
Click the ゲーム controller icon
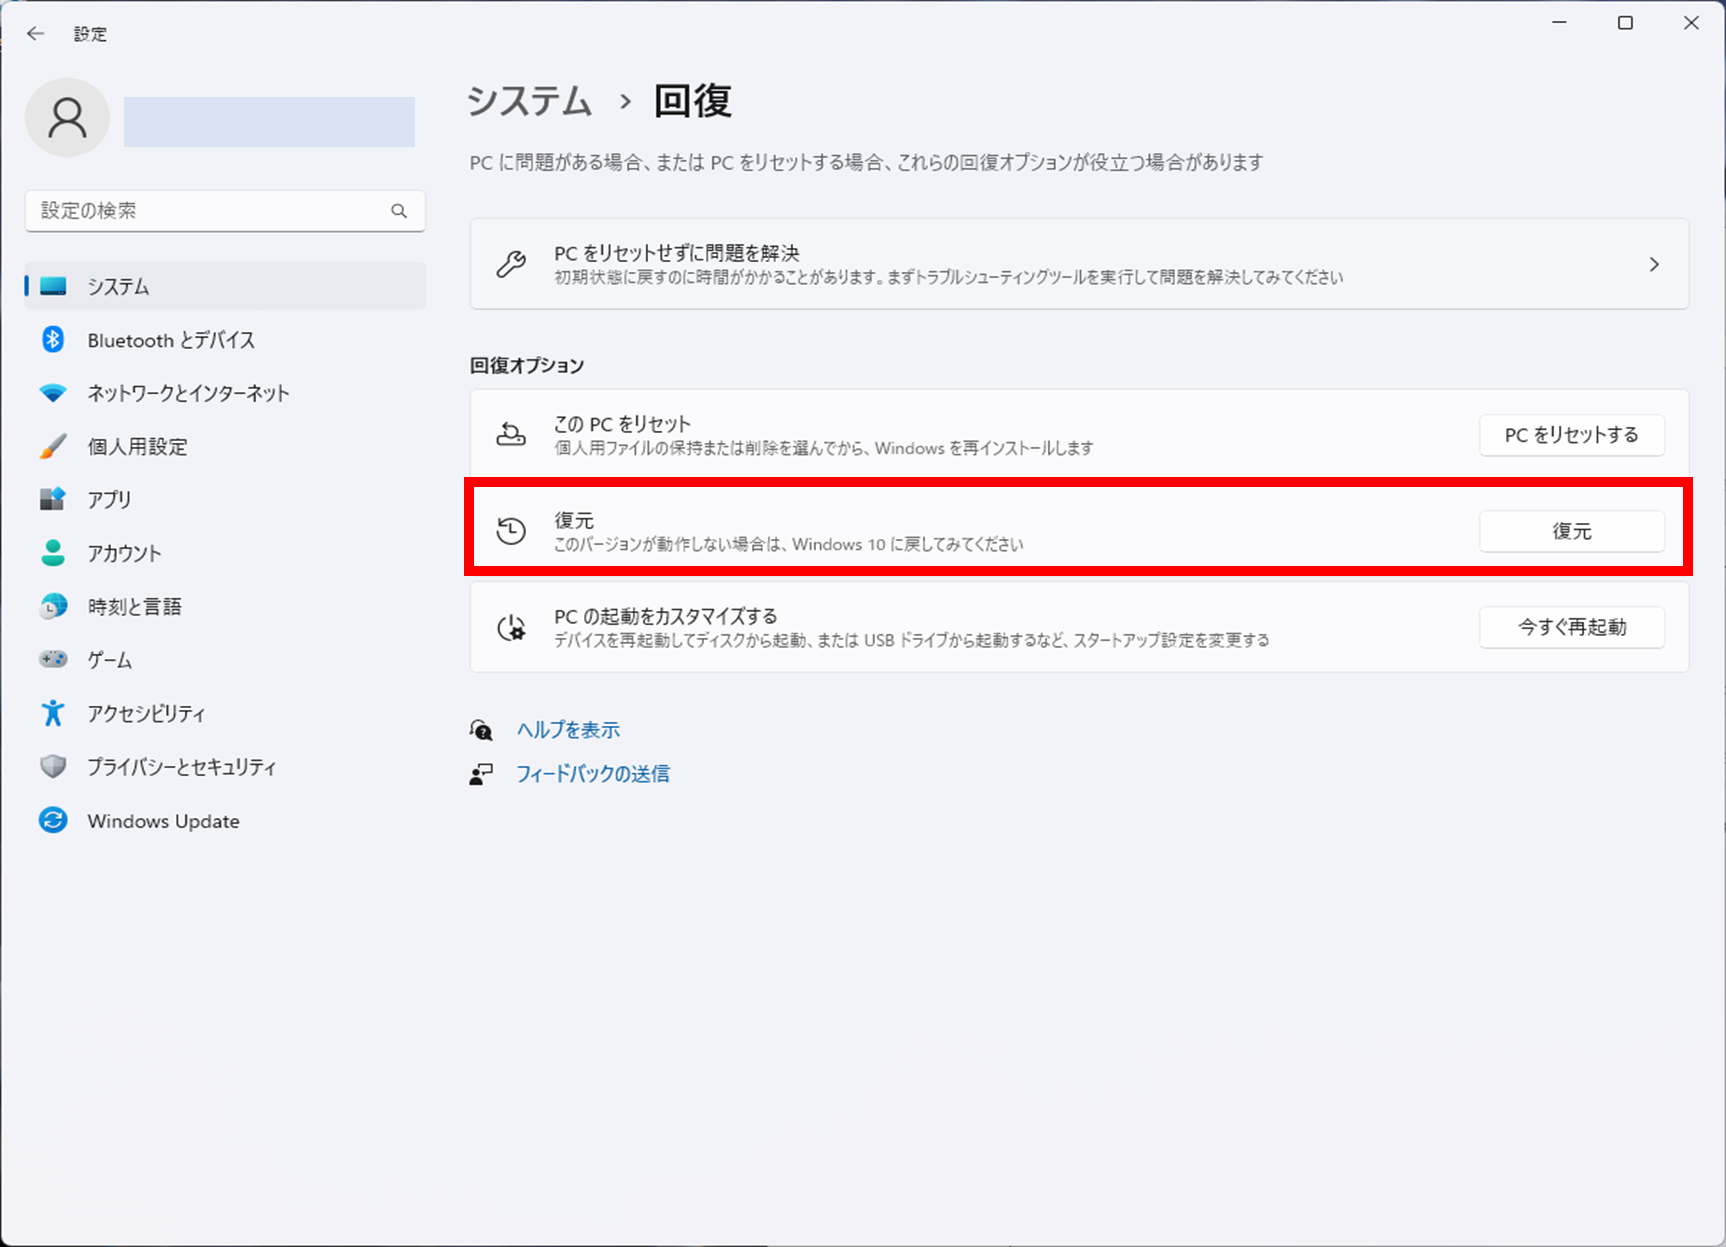(x=53, y=660)
